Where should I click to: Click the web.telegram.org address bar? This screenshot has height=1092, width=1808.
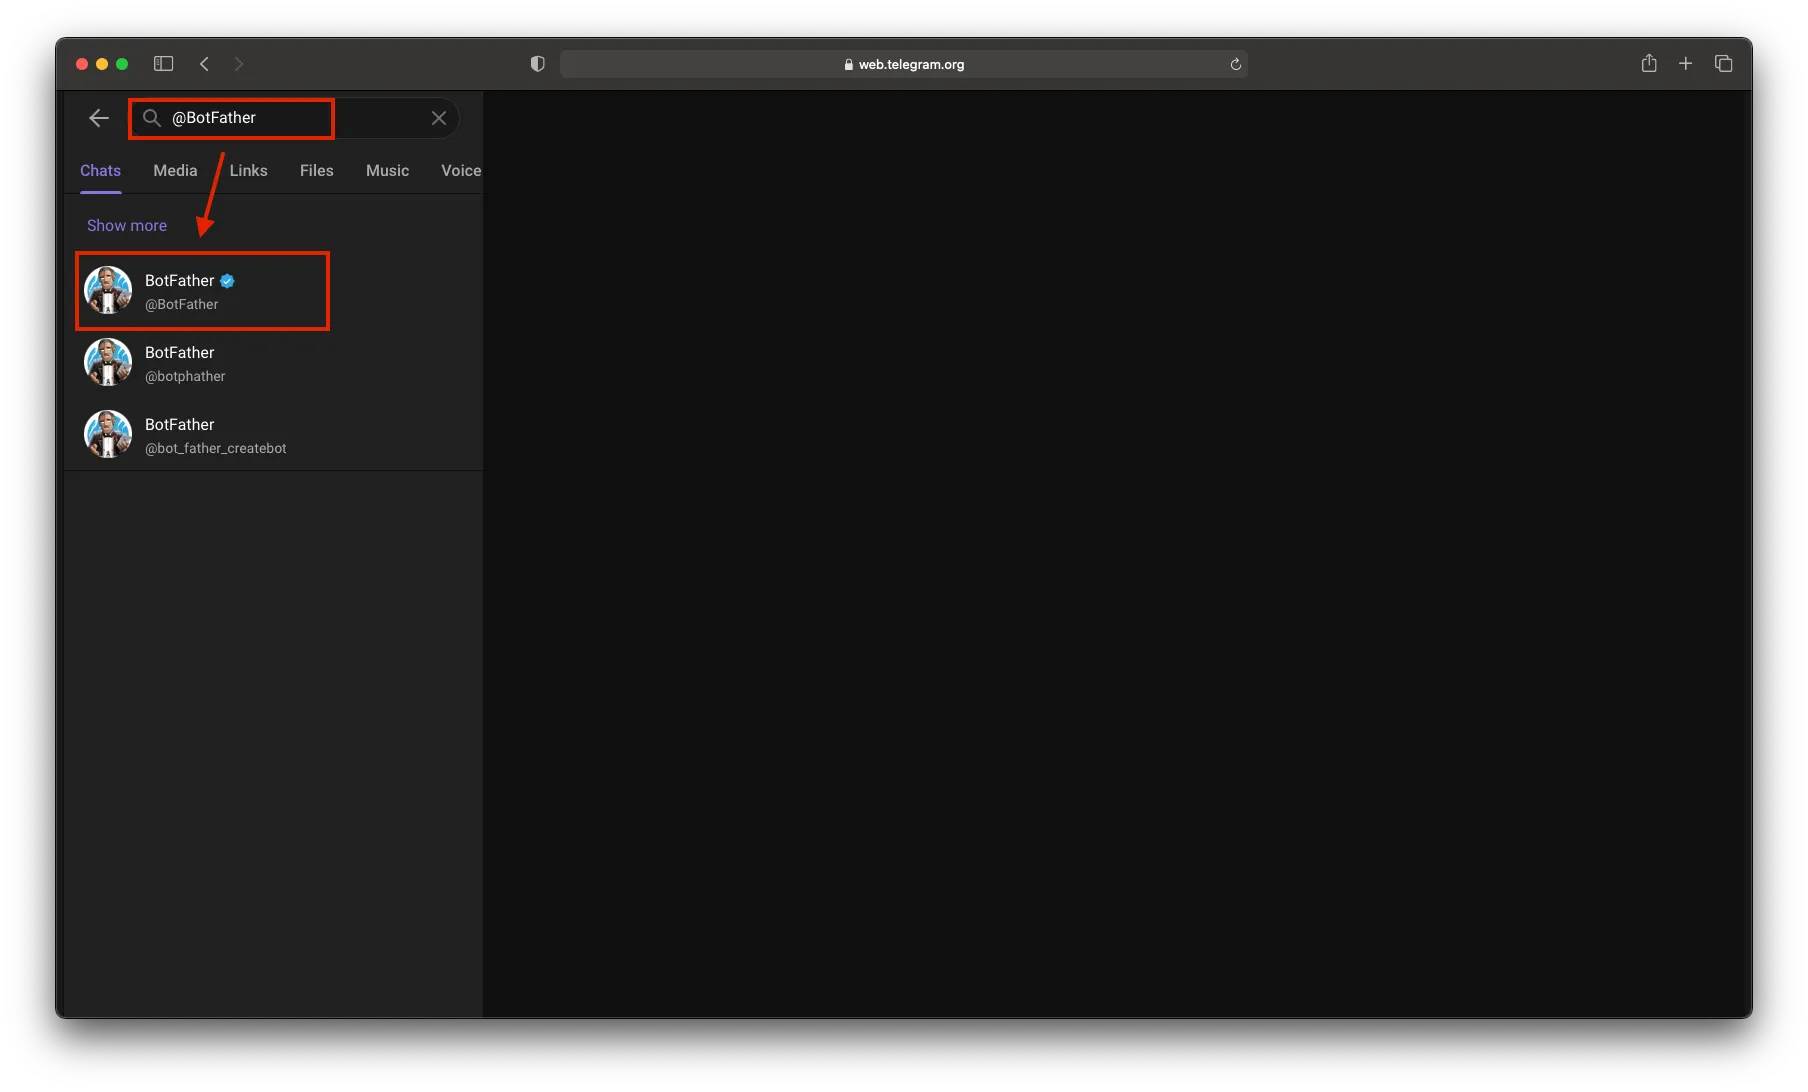point(904,64)
